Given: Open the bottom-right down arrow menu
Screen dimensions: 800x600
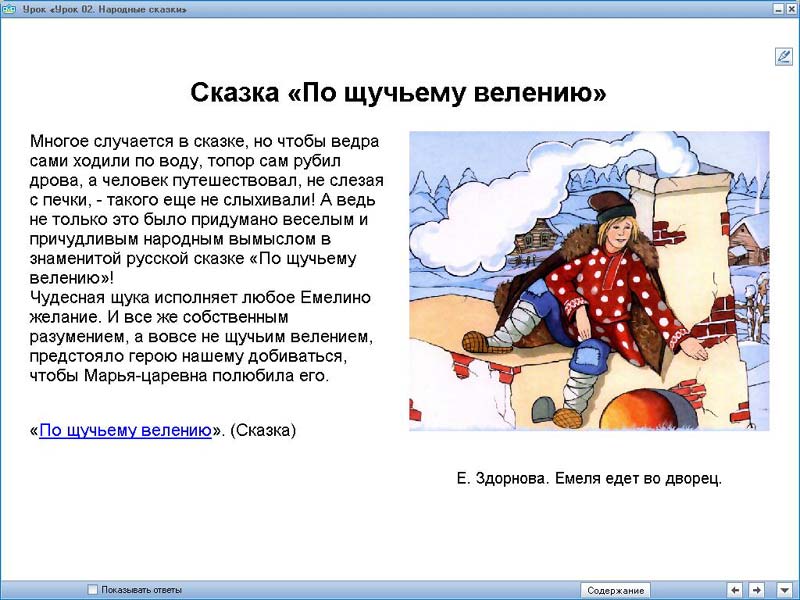Looking at the screenshot, I should pos(784,590).
